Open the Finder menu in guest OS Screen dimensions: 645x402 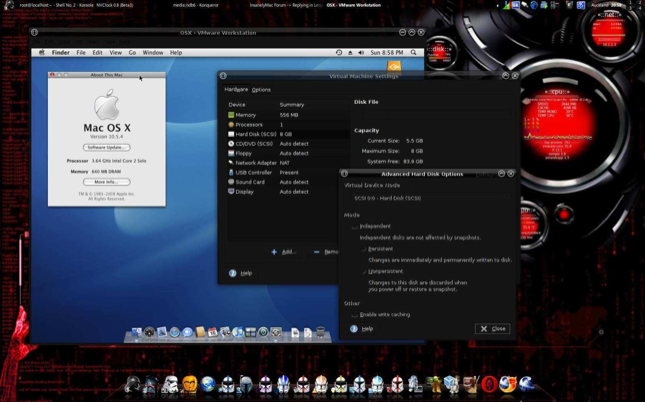pyautogui.click(x=60, y=52)
